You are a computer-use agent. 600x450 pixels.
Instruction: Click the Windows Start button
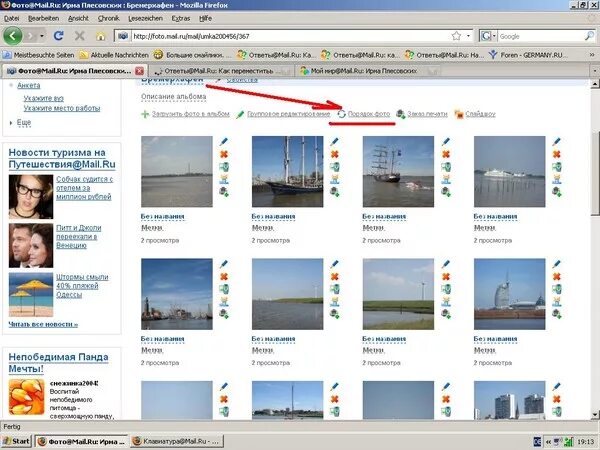pos(15,441)
